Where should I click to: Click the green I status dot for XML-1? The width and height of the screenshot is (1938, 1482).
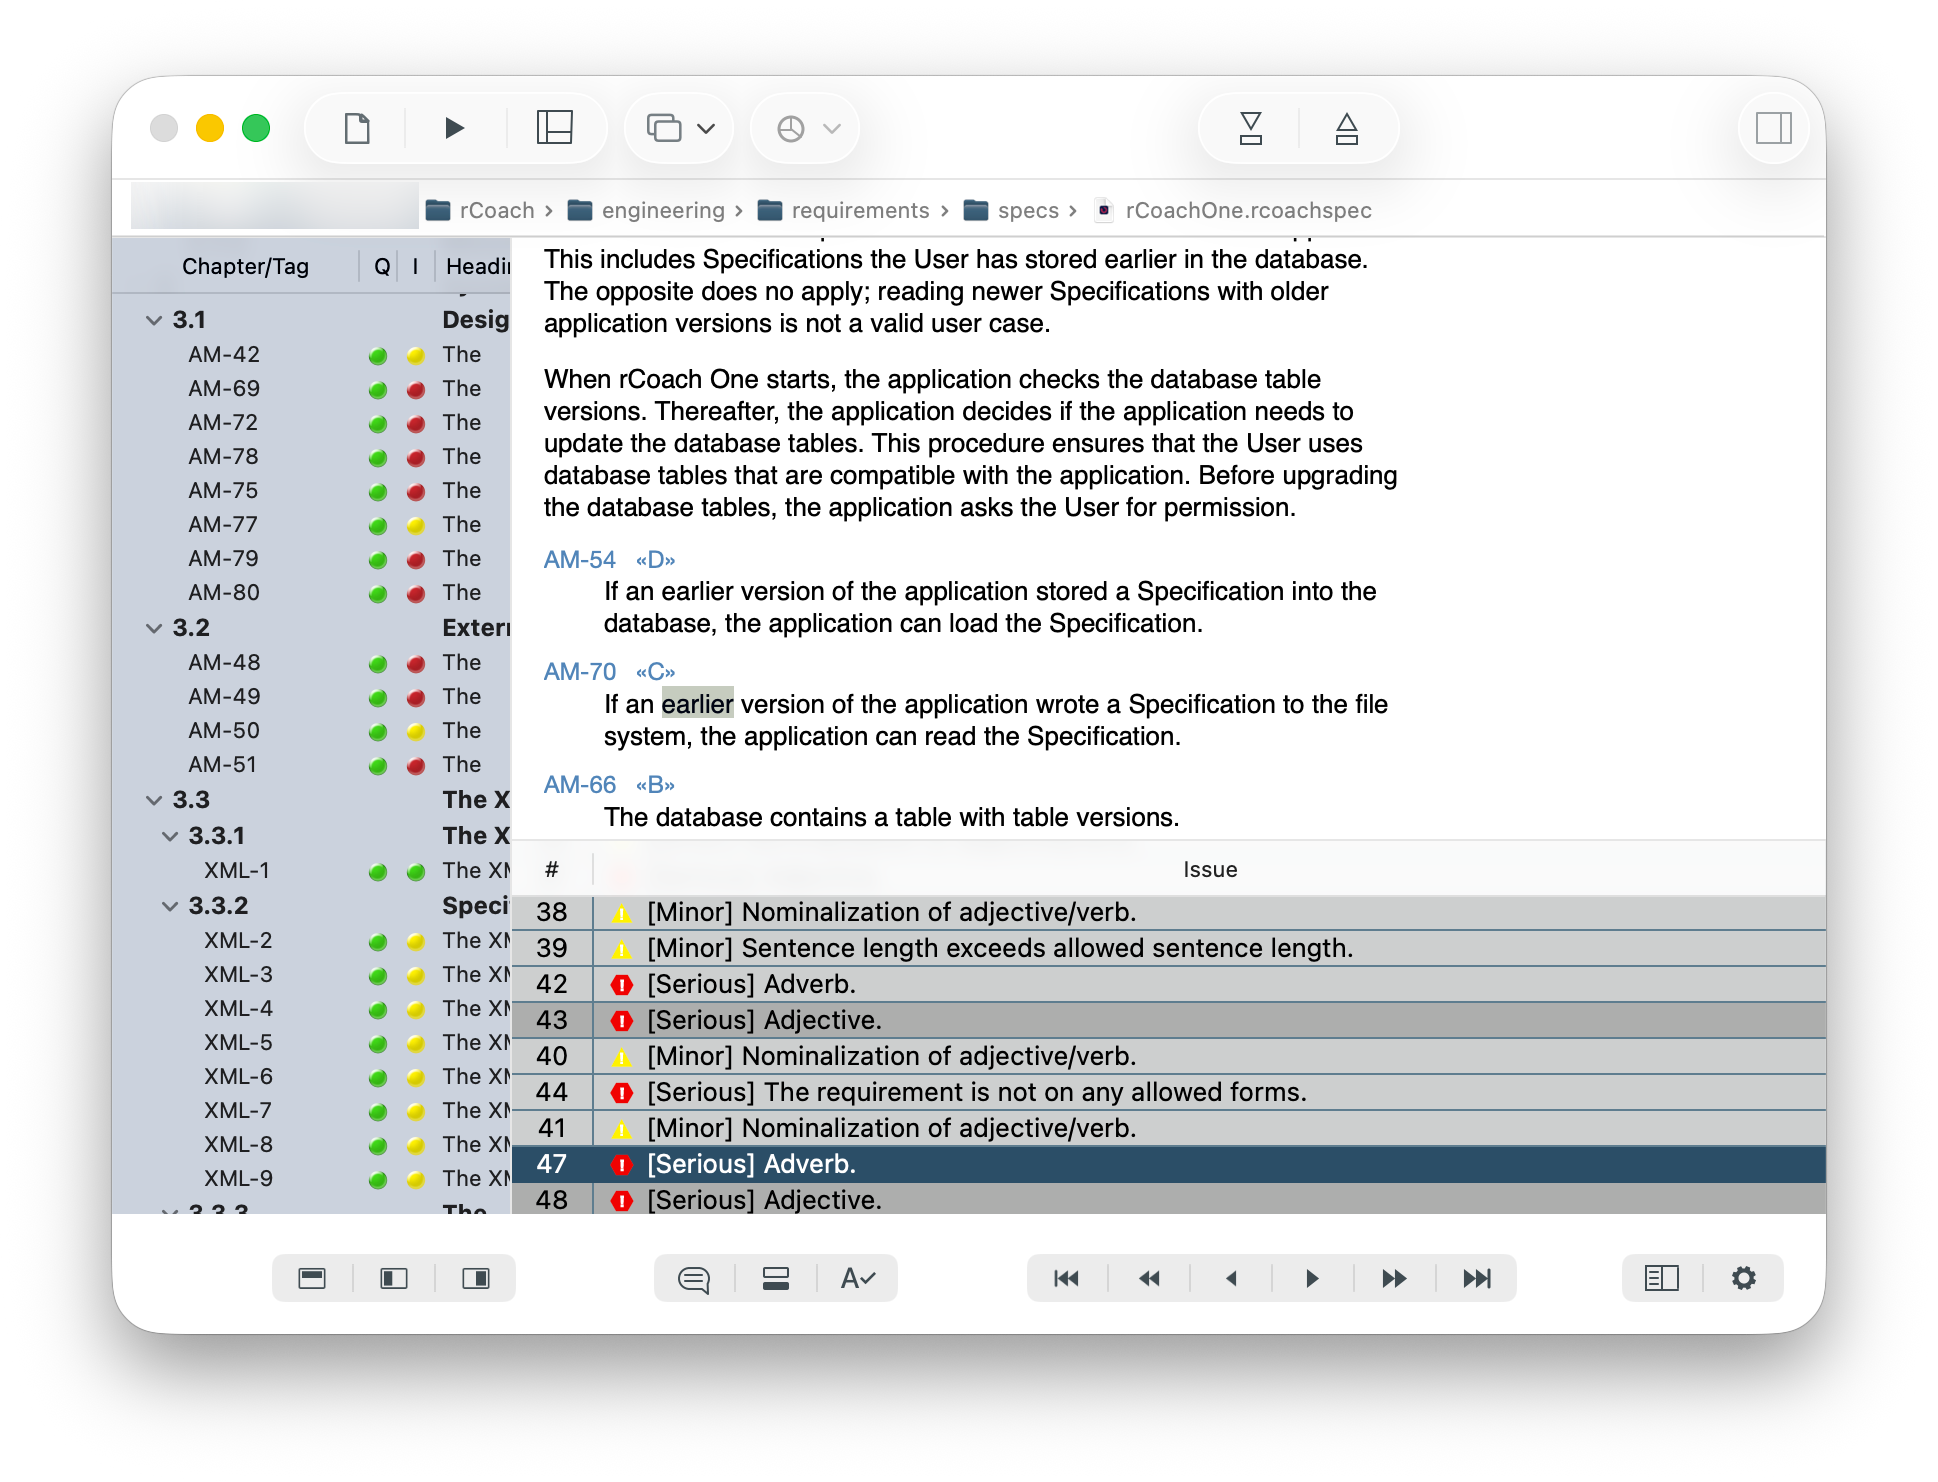(x=416, y=872)
